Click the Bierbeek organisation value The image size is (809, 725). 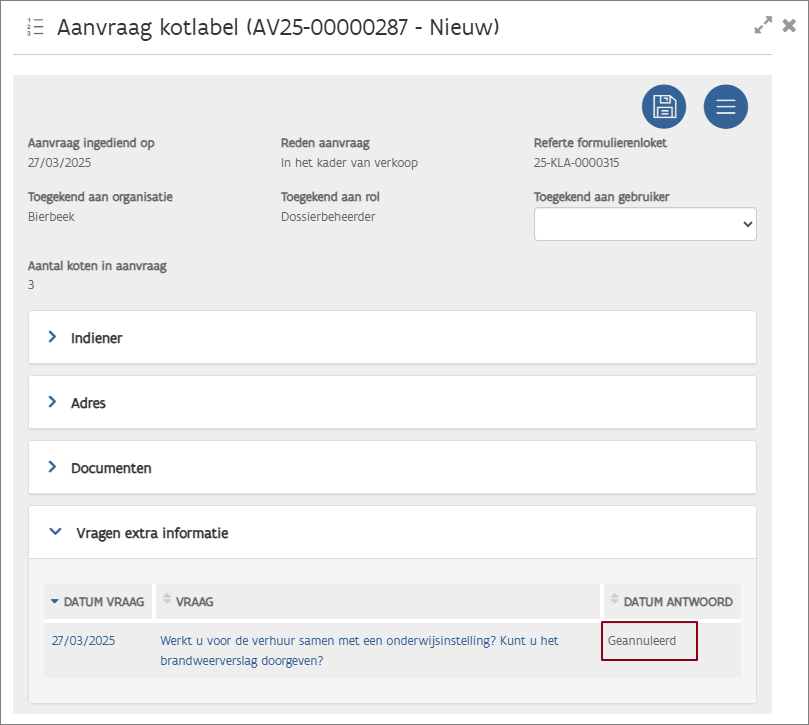pyautogui.click(x=51, y=217)
